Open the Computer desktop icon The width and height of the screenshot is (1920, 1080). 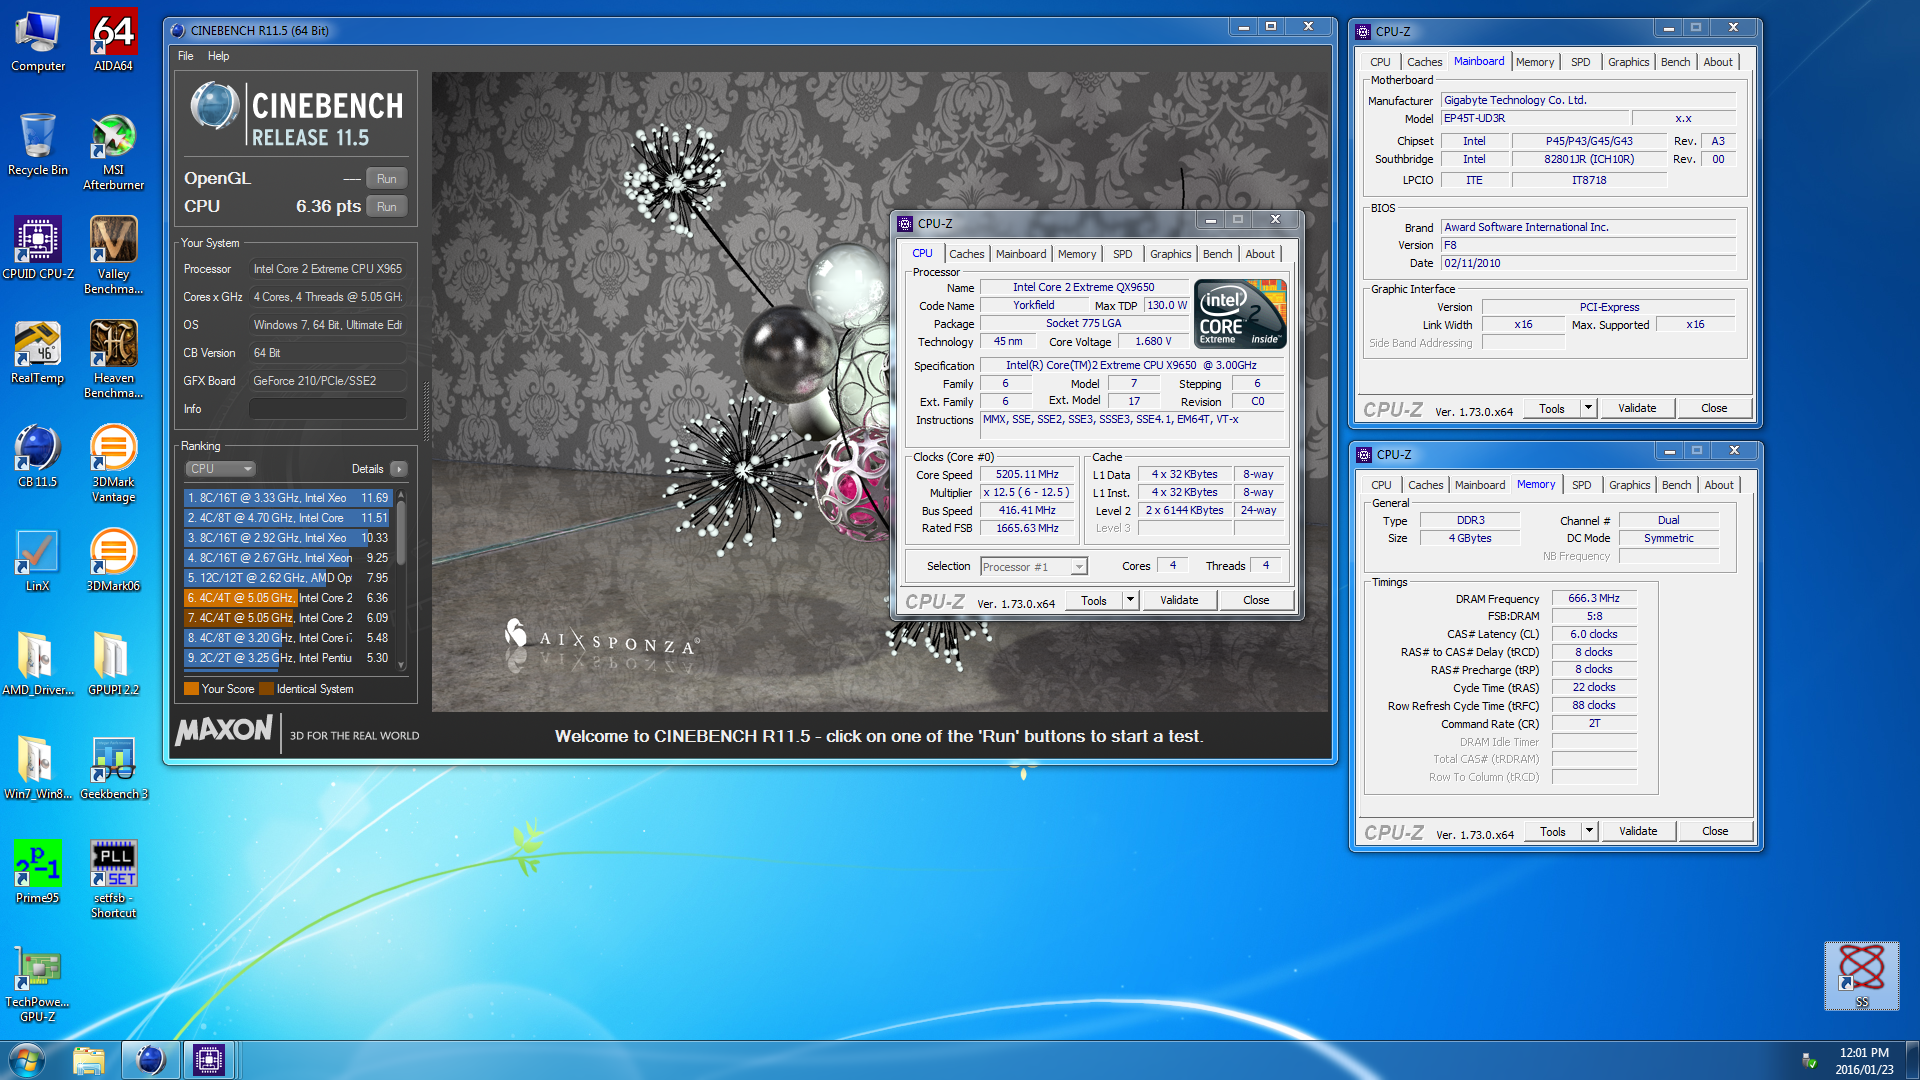pos(38,41)
